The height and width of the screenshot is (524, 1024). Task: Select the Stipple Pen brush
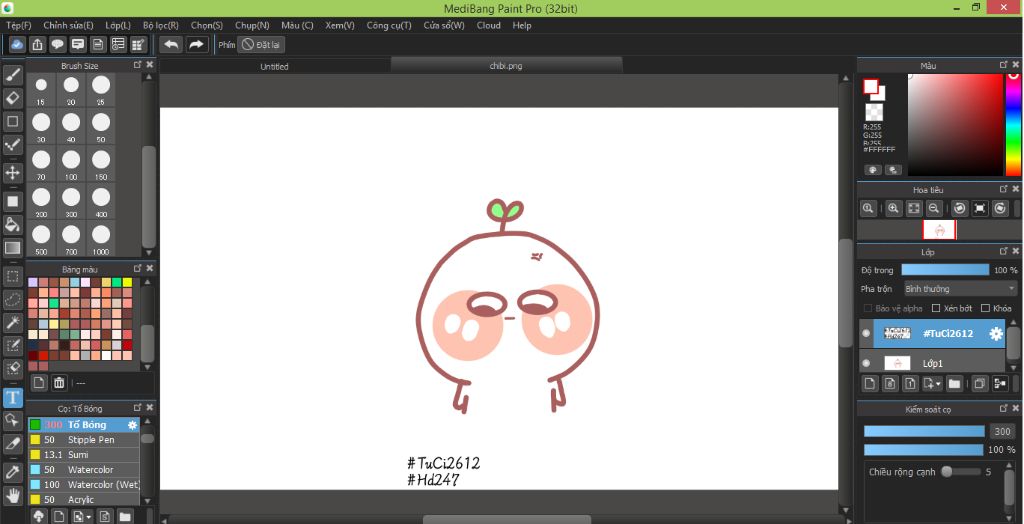[x=84, y=440]
